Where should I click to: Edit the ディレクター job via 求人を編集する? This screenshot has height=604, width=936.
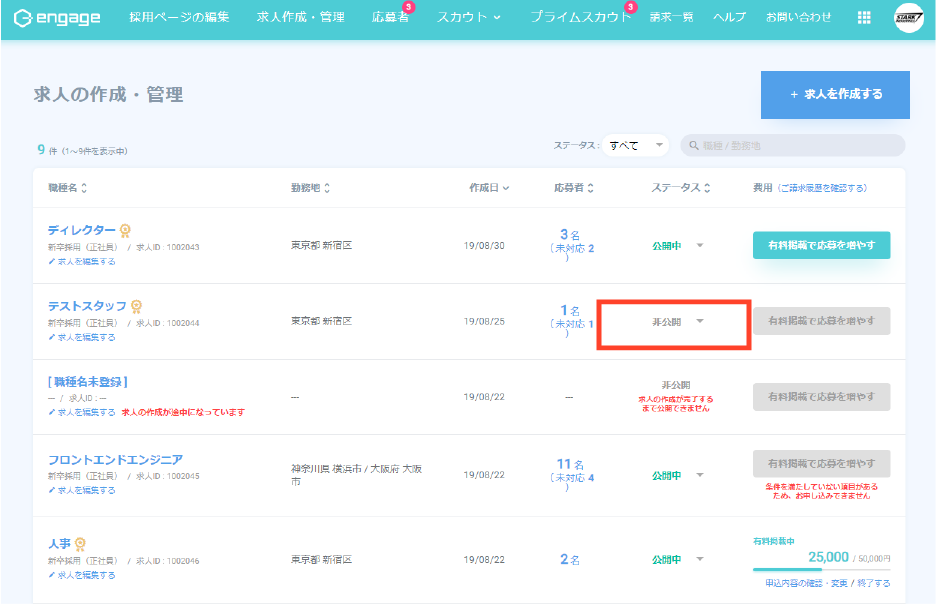pos(82,261)
